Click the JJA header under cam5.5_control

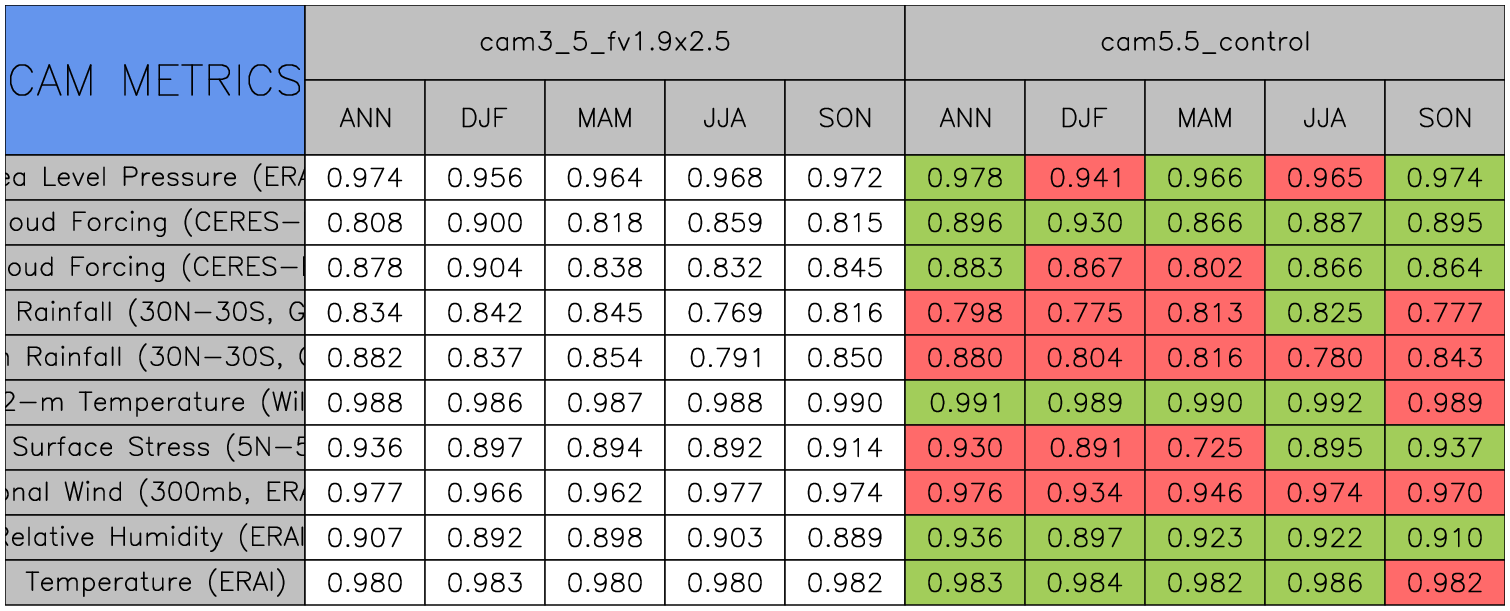[1325, 118]
